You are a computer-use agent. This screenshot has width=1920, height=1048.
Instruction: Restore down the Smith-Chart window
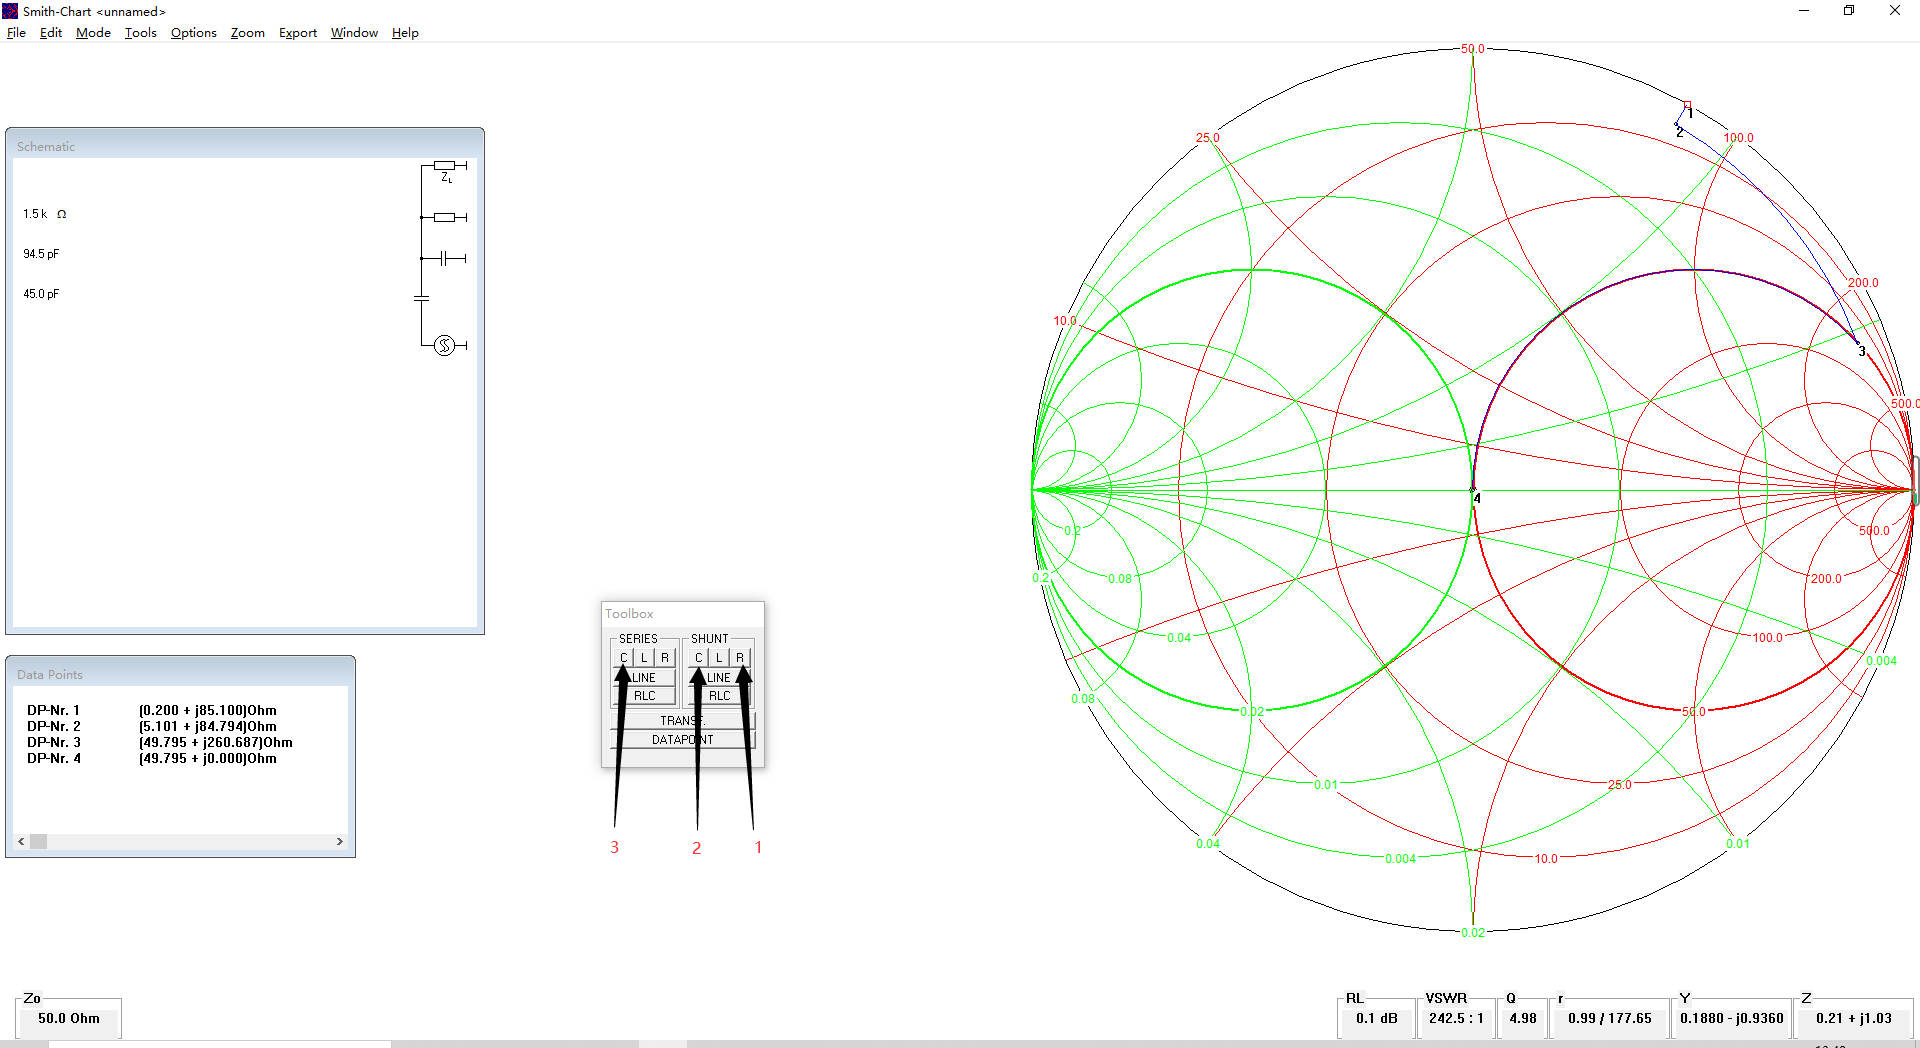pos(1849,11)
